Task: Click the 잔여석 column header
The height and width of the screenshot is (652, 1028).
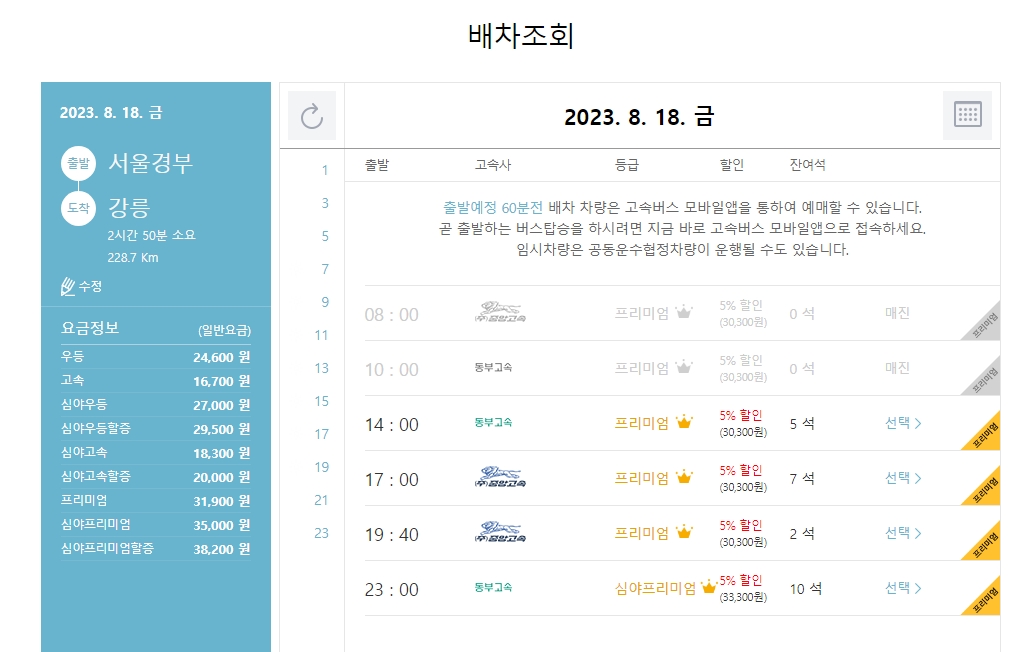Action: 808,165
